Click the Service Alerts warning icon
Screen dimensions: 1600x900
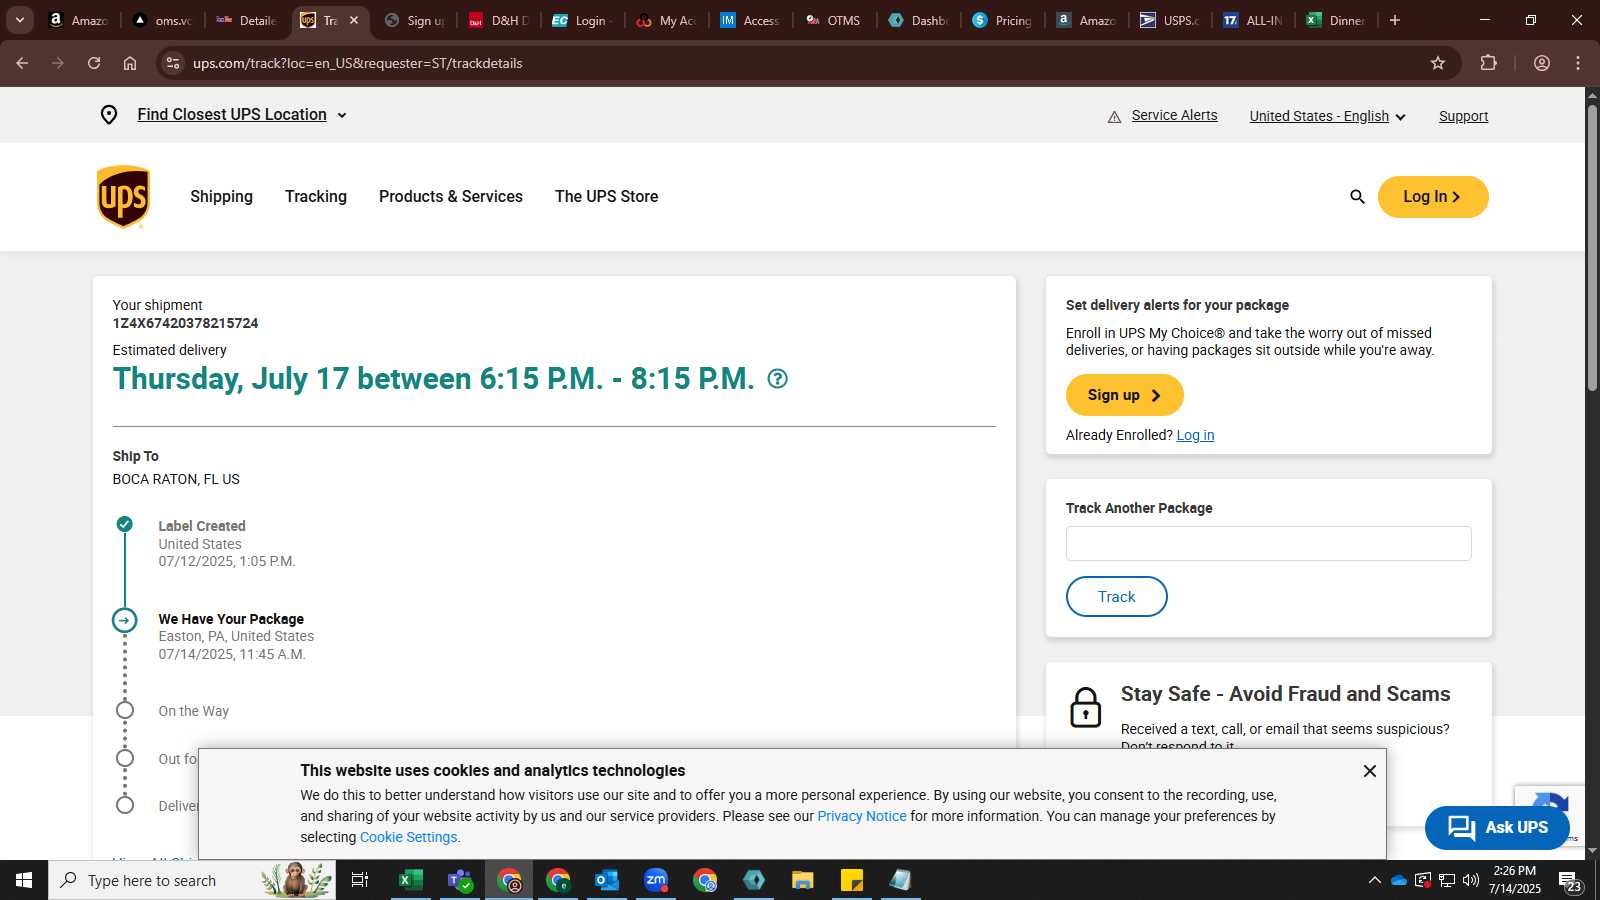click(x=1114, y=117)
